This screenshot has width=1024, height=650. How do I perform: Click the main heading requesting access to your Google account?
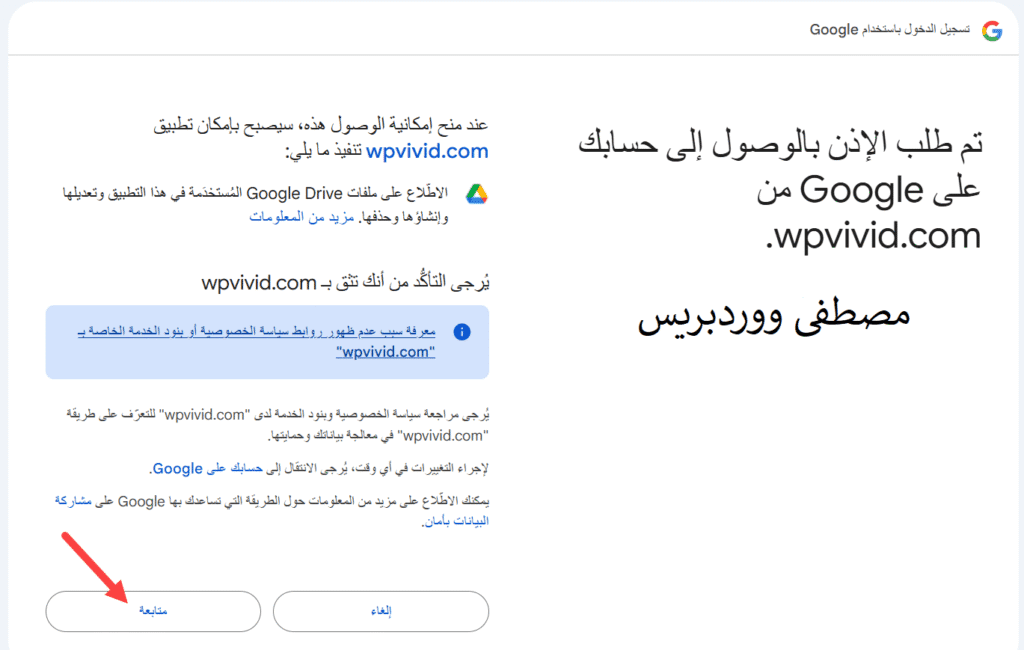(x=780, y=189)
